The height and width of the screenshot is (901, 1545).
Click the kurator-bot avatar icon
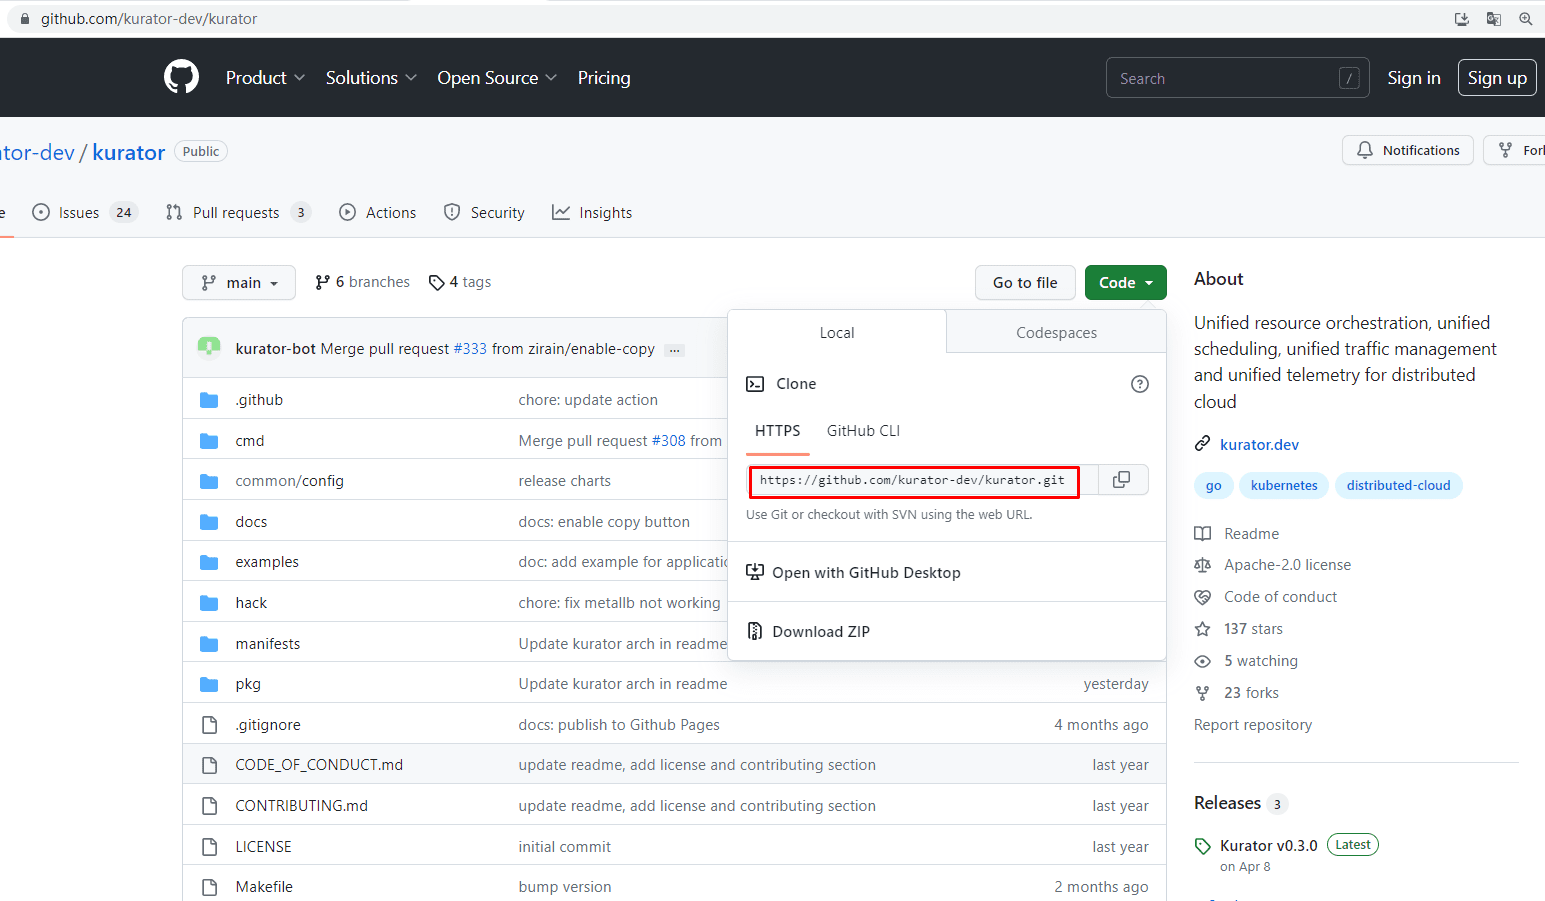[209, 348]
